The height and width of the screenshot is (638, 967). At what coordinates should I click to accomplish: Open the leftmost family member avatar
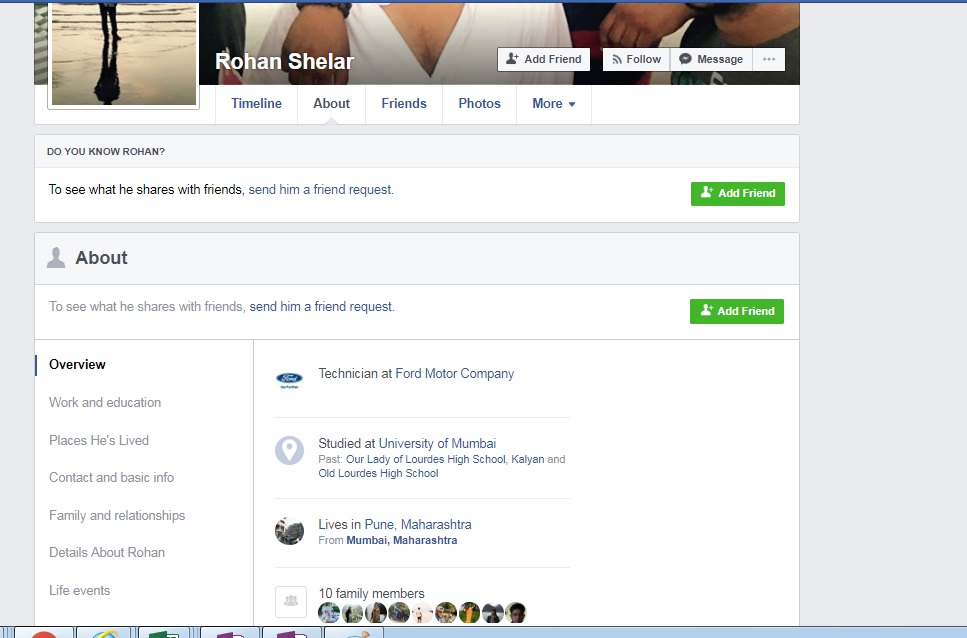(x=329, y=613)
